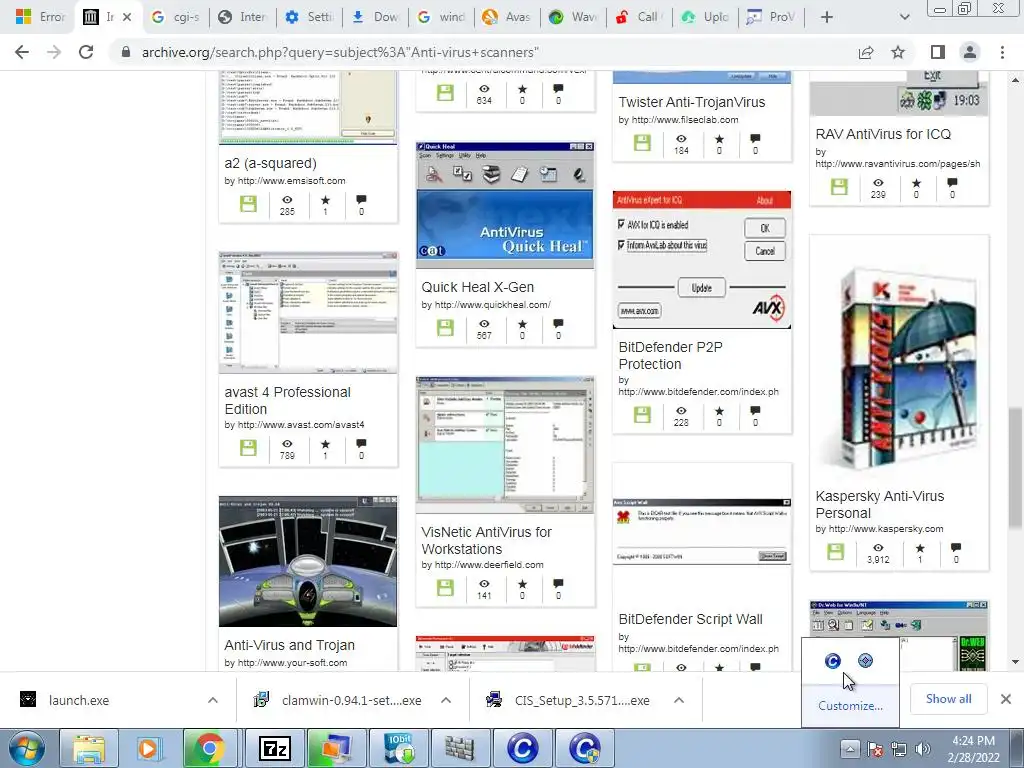The image size is (1024, 768).
Task: Switch to the cgi-s Google tab
Action: click(175, 17)
